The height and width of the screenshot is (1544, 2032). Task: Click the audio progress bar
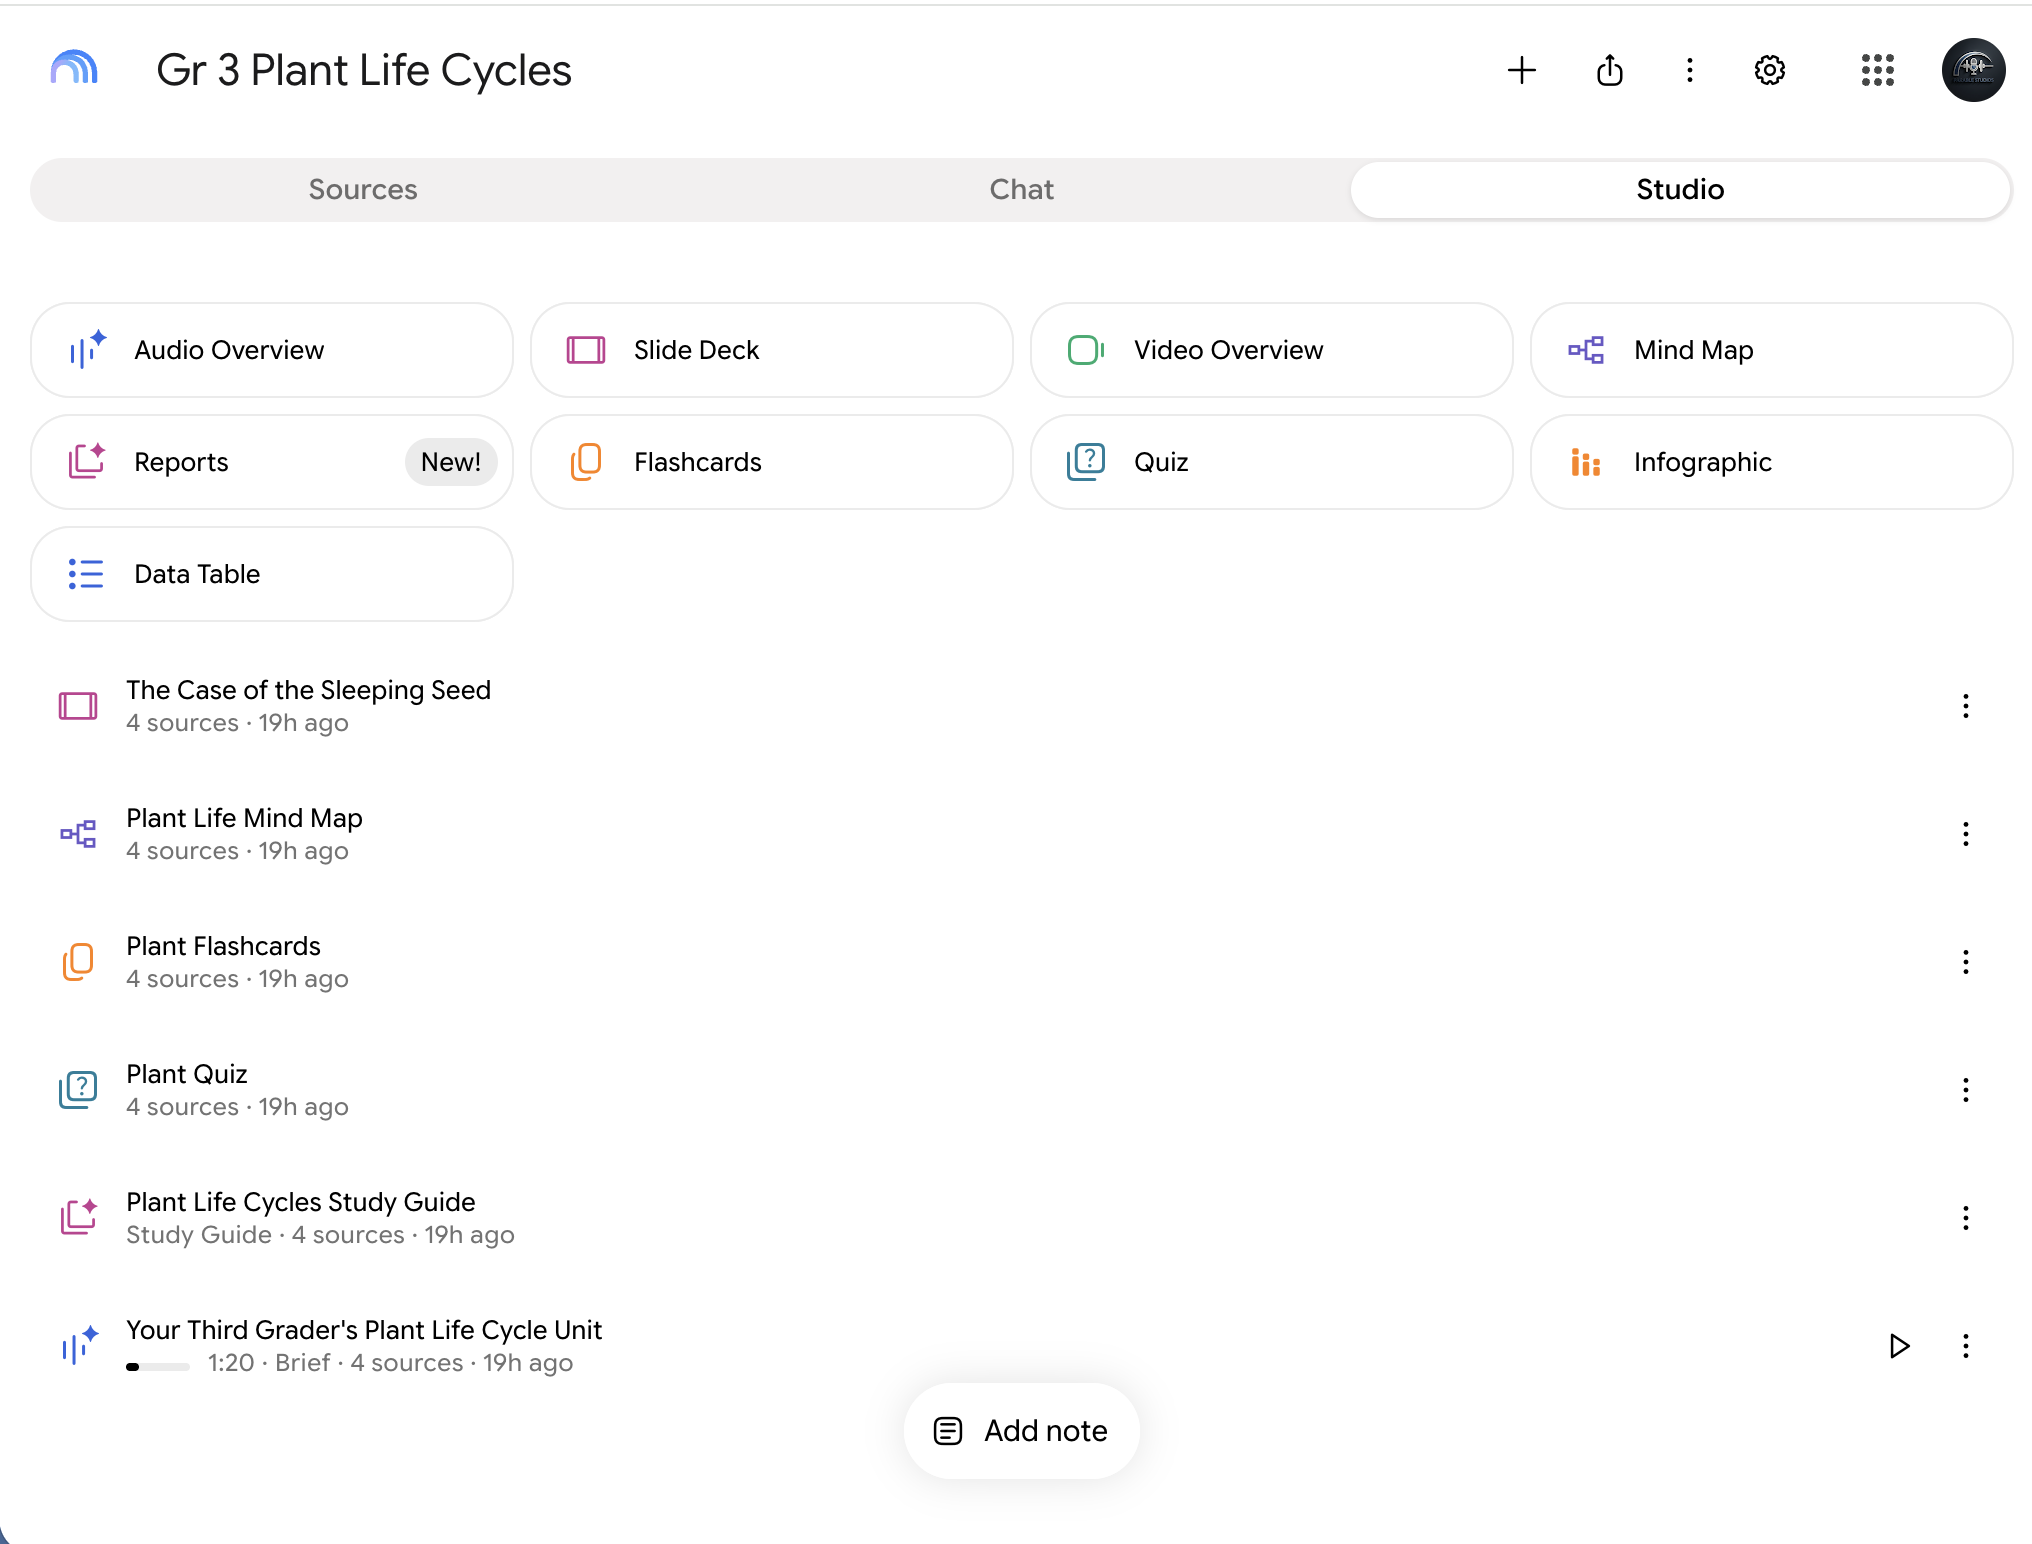tap(158, 1367)
